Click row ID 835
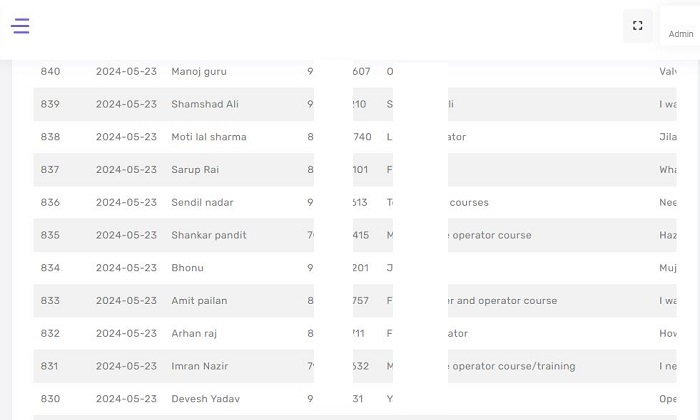 (50, 235)
